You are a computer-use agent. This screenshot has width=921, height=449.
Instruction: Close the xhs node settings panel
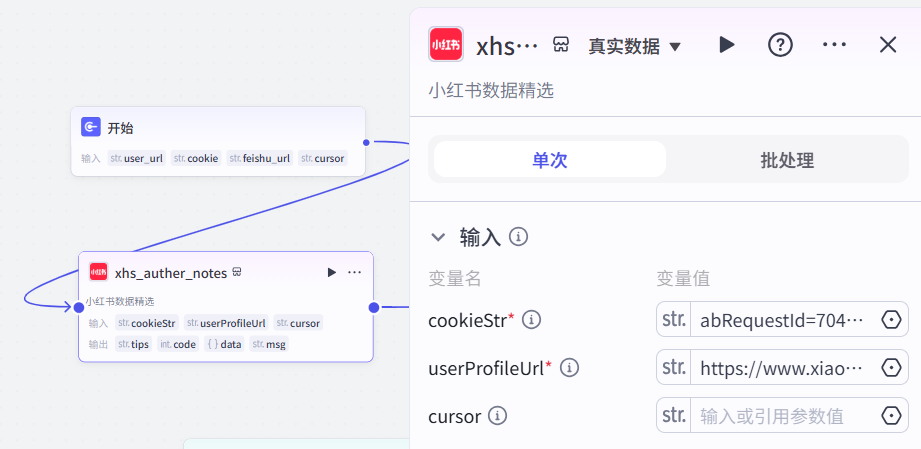[x=888, y=45]
